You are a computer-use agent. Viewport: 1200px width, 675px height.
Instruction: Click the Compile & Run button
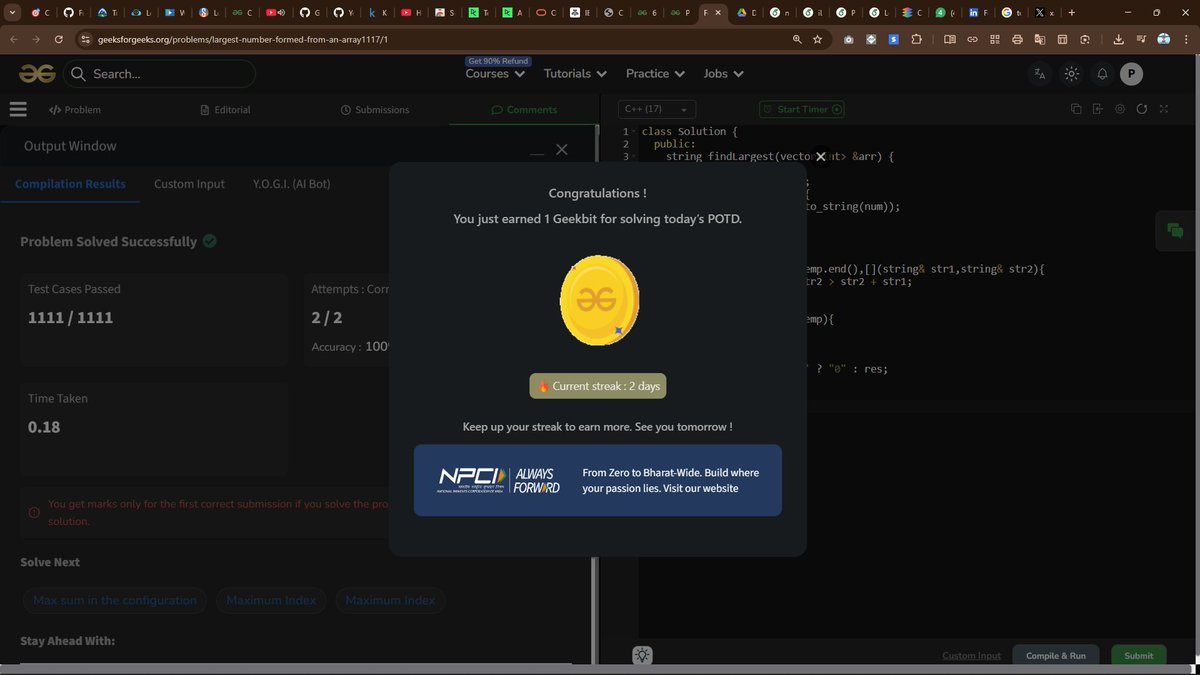coord(1056,655)
